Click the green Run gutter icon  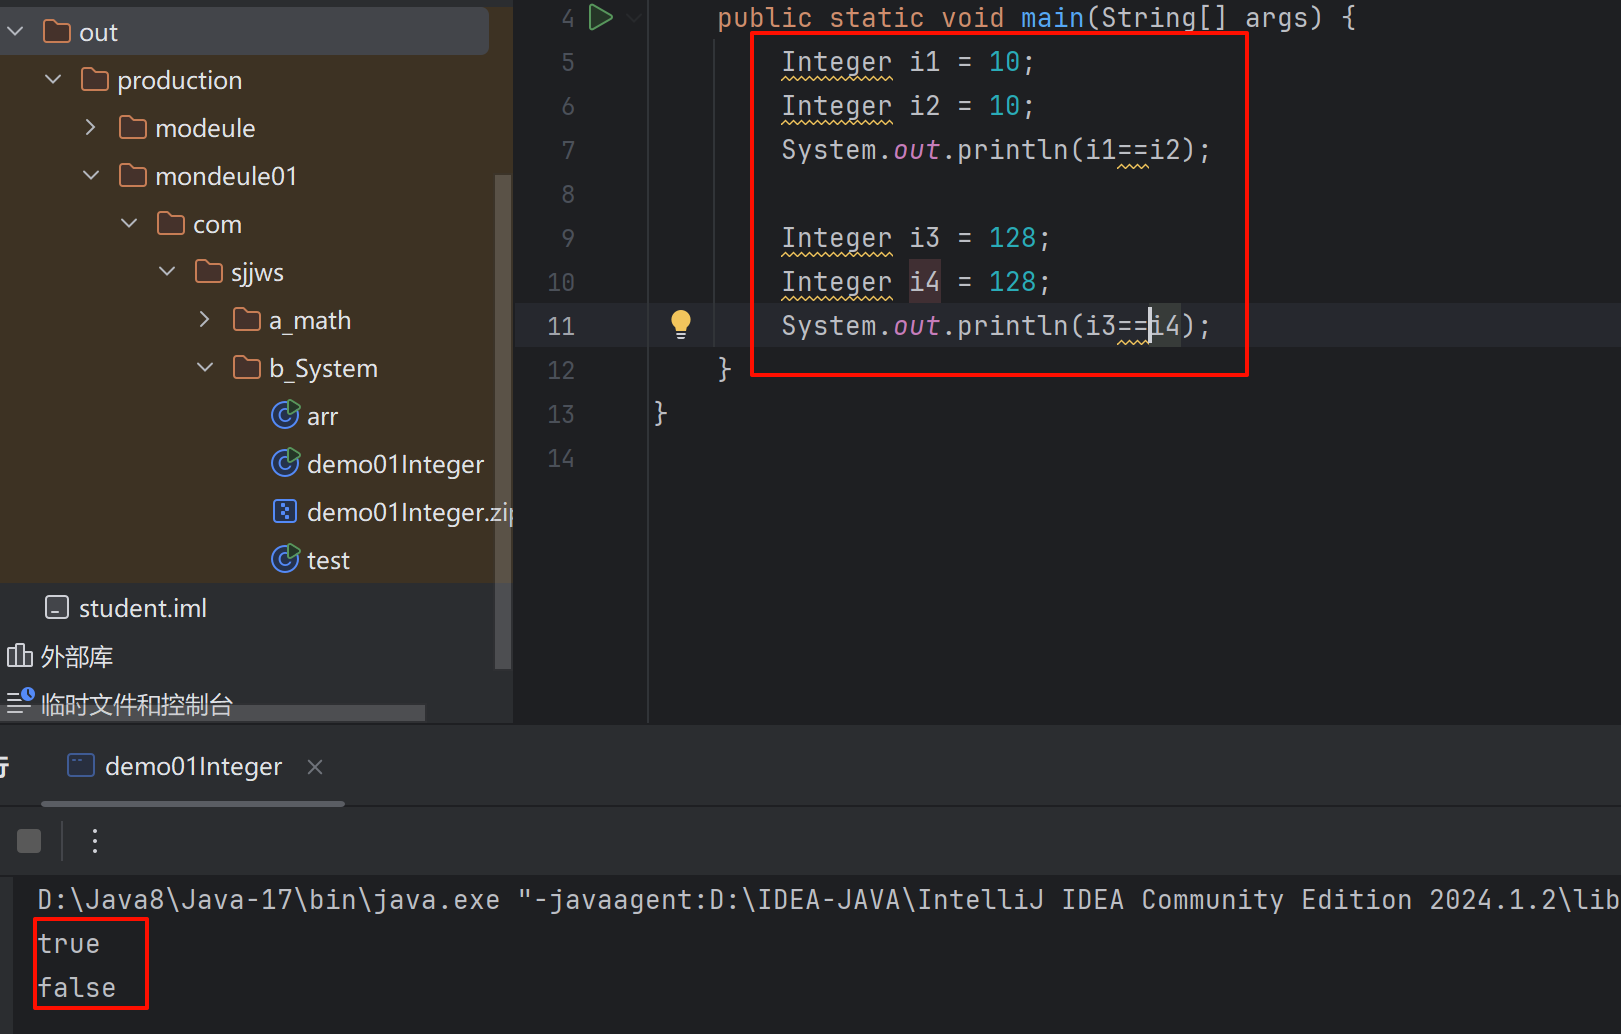(600, 17)
